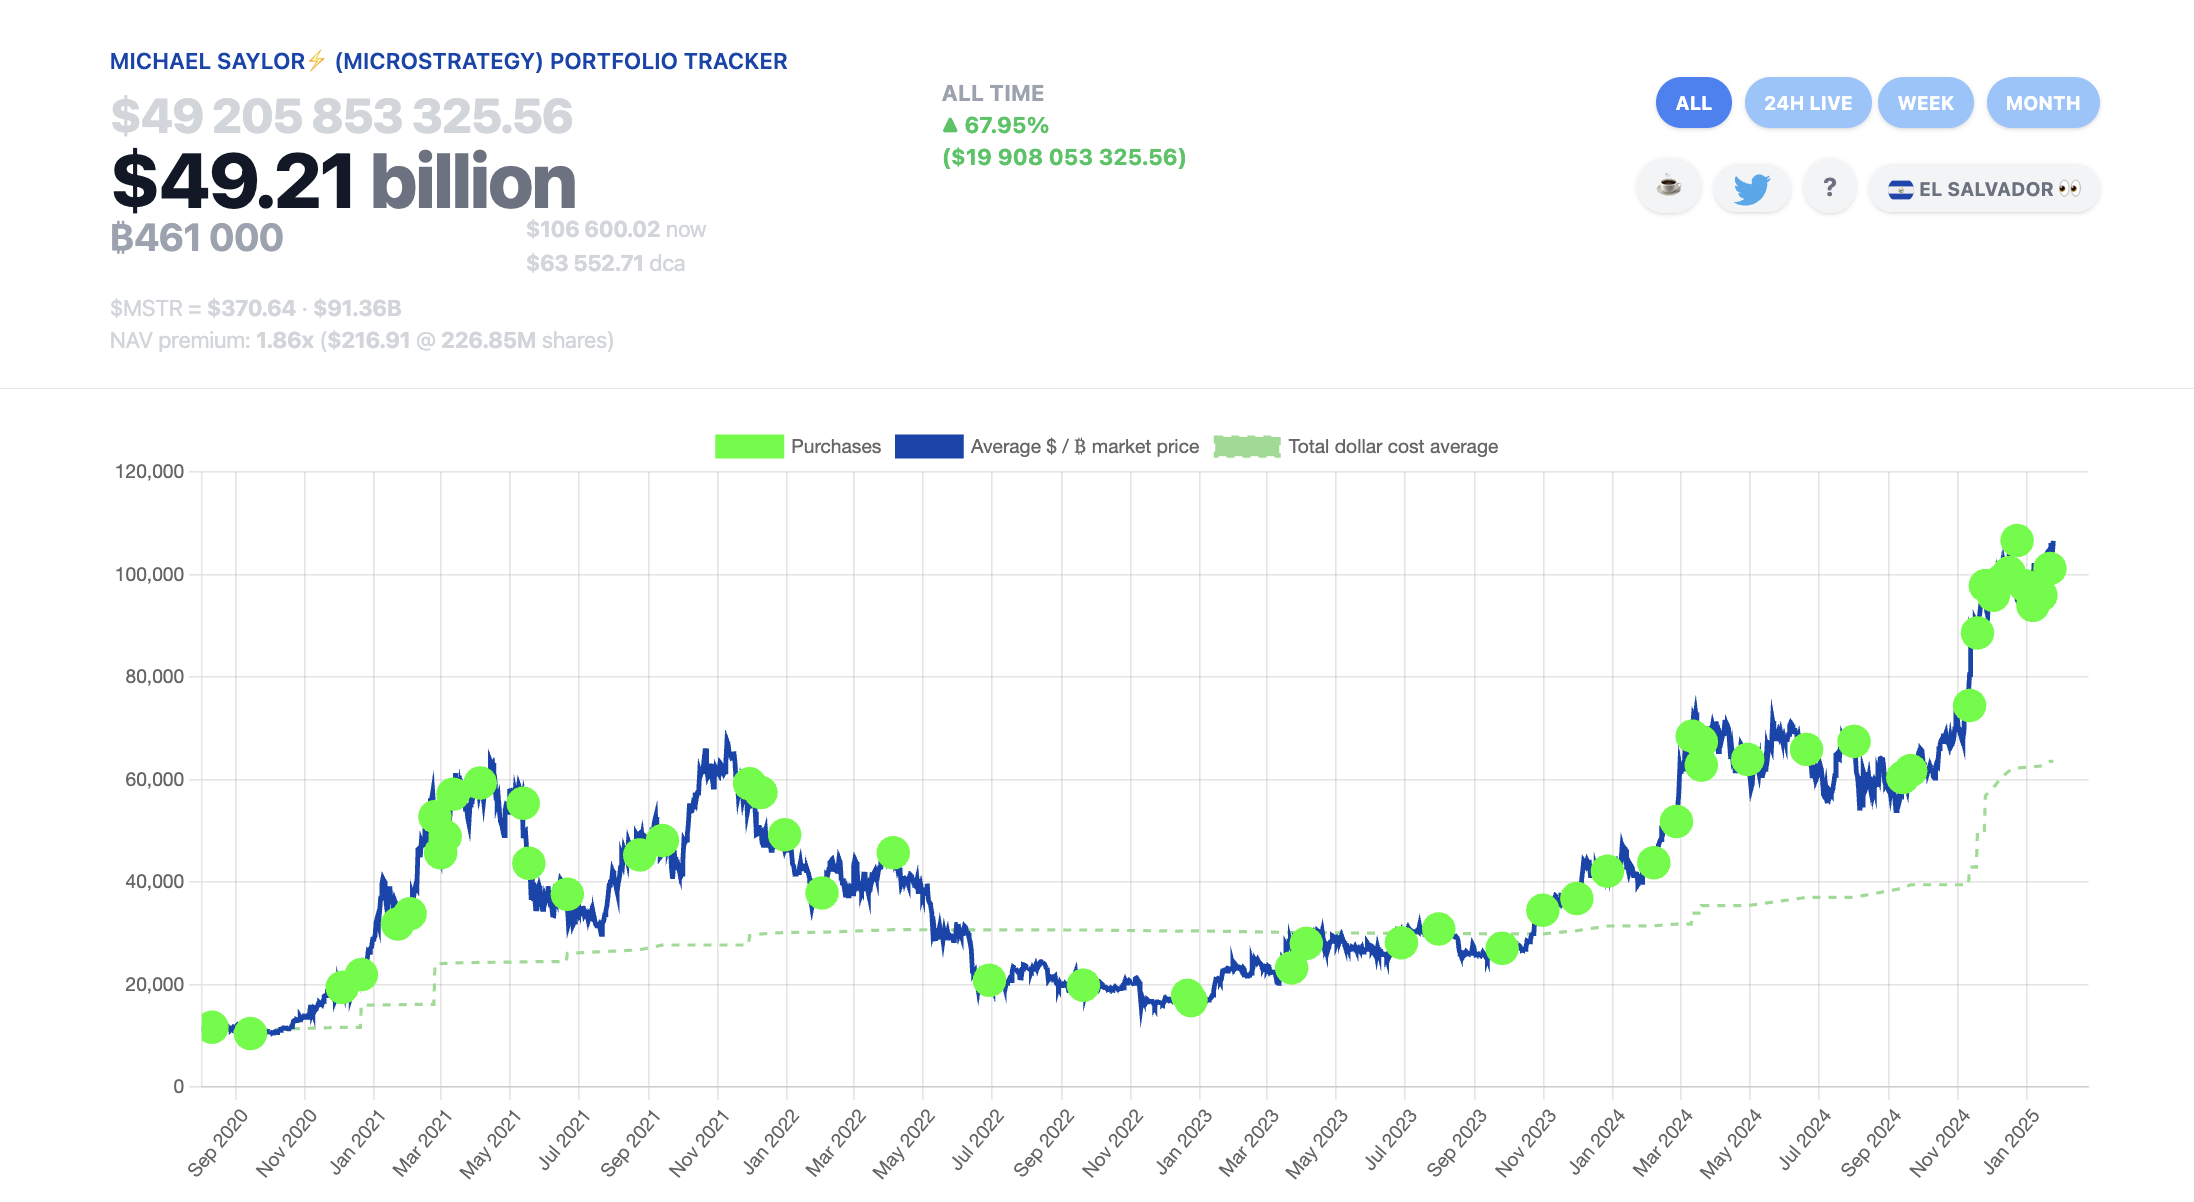2194x1202 pixels.
Task: Click the blue market price legend swatch
Action: pos(929,446)
